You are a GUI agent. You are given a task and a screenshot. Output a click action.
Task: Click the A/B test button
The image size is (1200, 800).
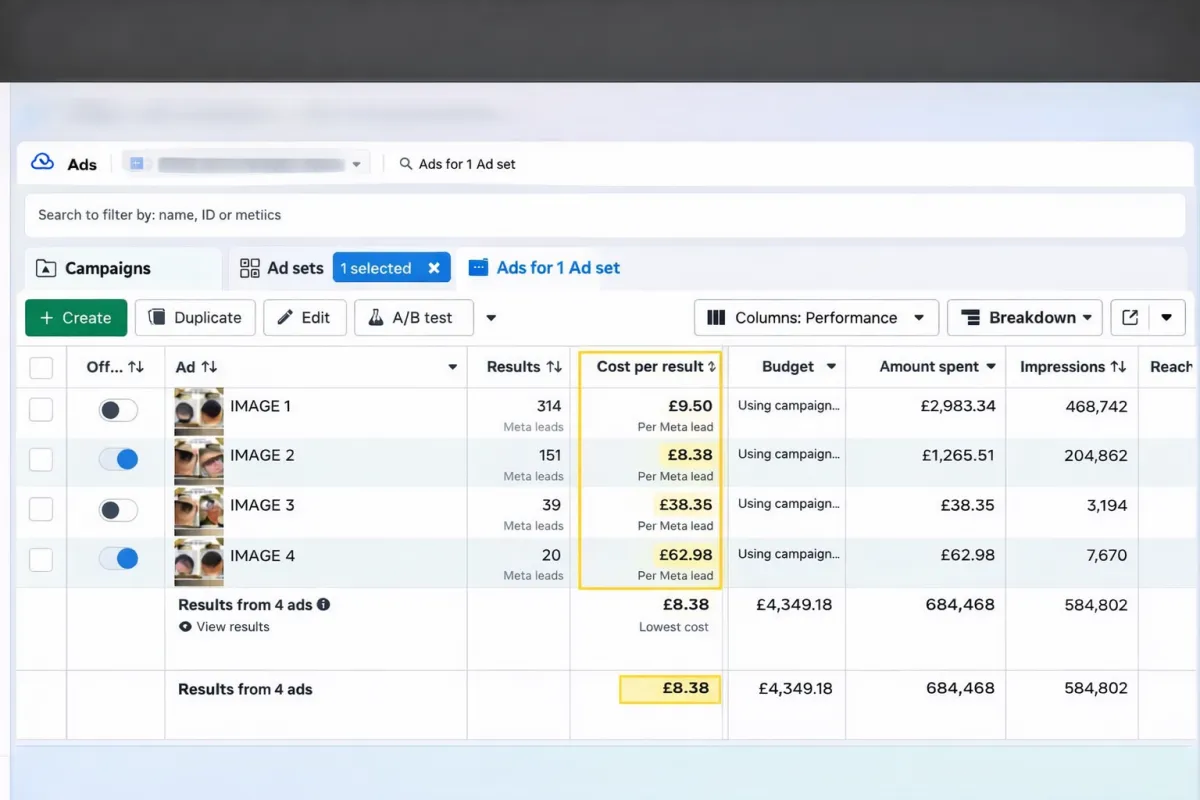pyautogui.click(x=414, y=318)
